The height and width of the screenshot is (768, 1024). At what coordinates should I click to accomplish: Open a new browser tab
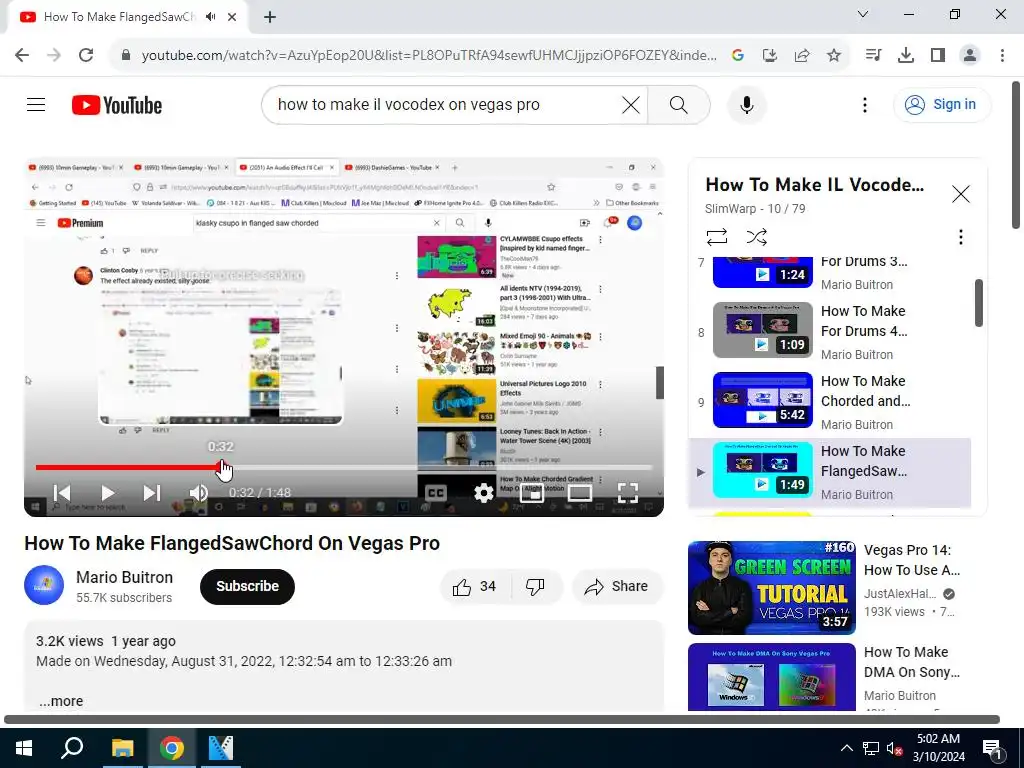[x=270, y=17]
